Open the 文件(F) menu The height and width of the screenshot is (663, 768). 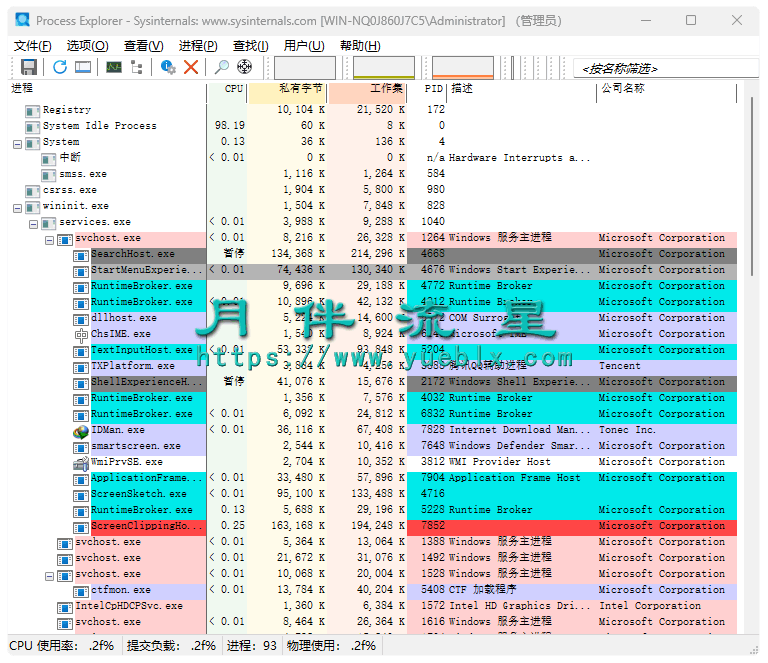tap(32, 46)
